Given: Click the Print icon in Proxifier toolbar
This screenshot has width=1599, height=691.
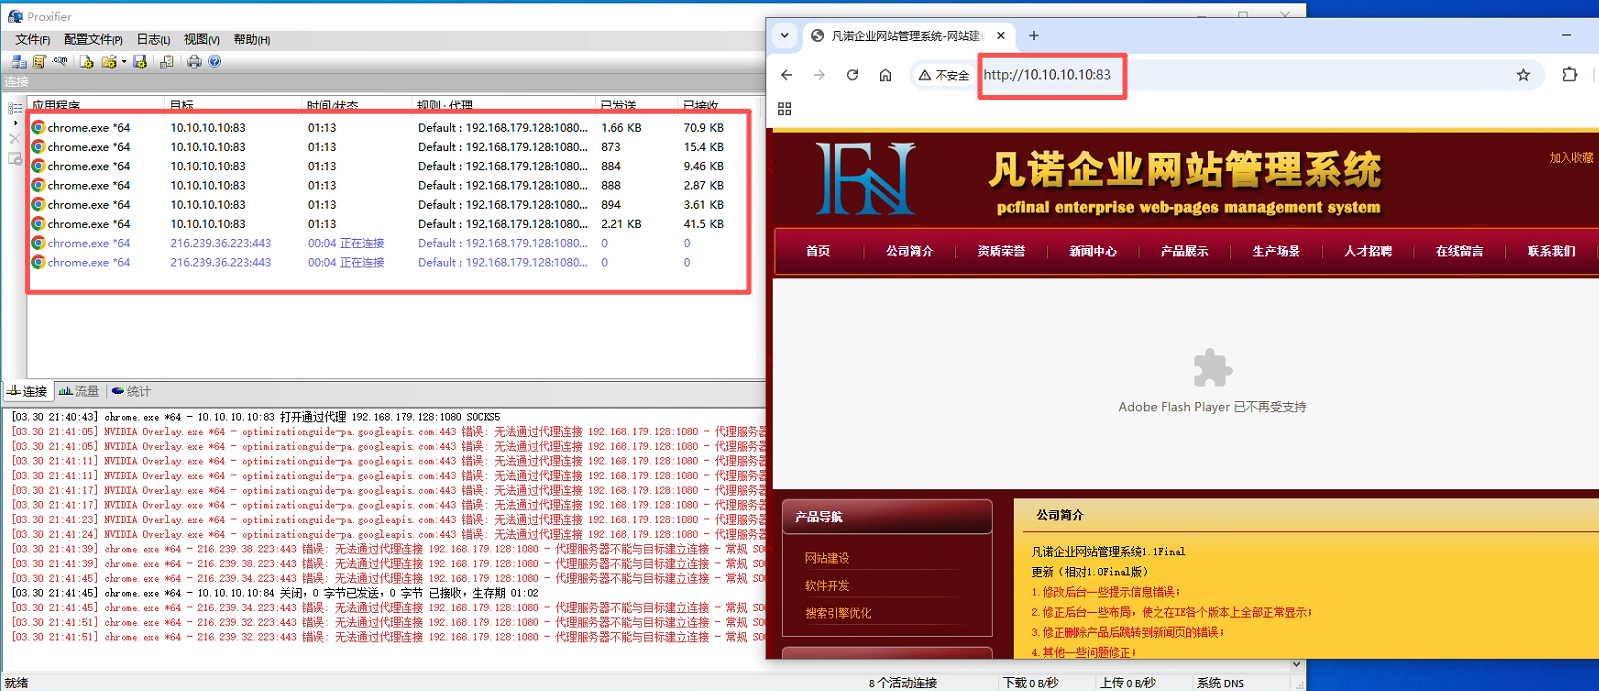Looking at the screenshot, I should [194, 62].
